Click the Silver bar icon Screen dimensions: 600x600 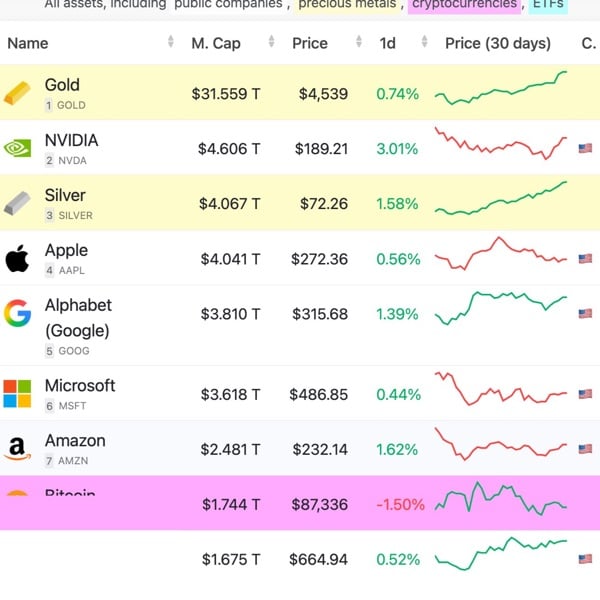click(17, 203)
